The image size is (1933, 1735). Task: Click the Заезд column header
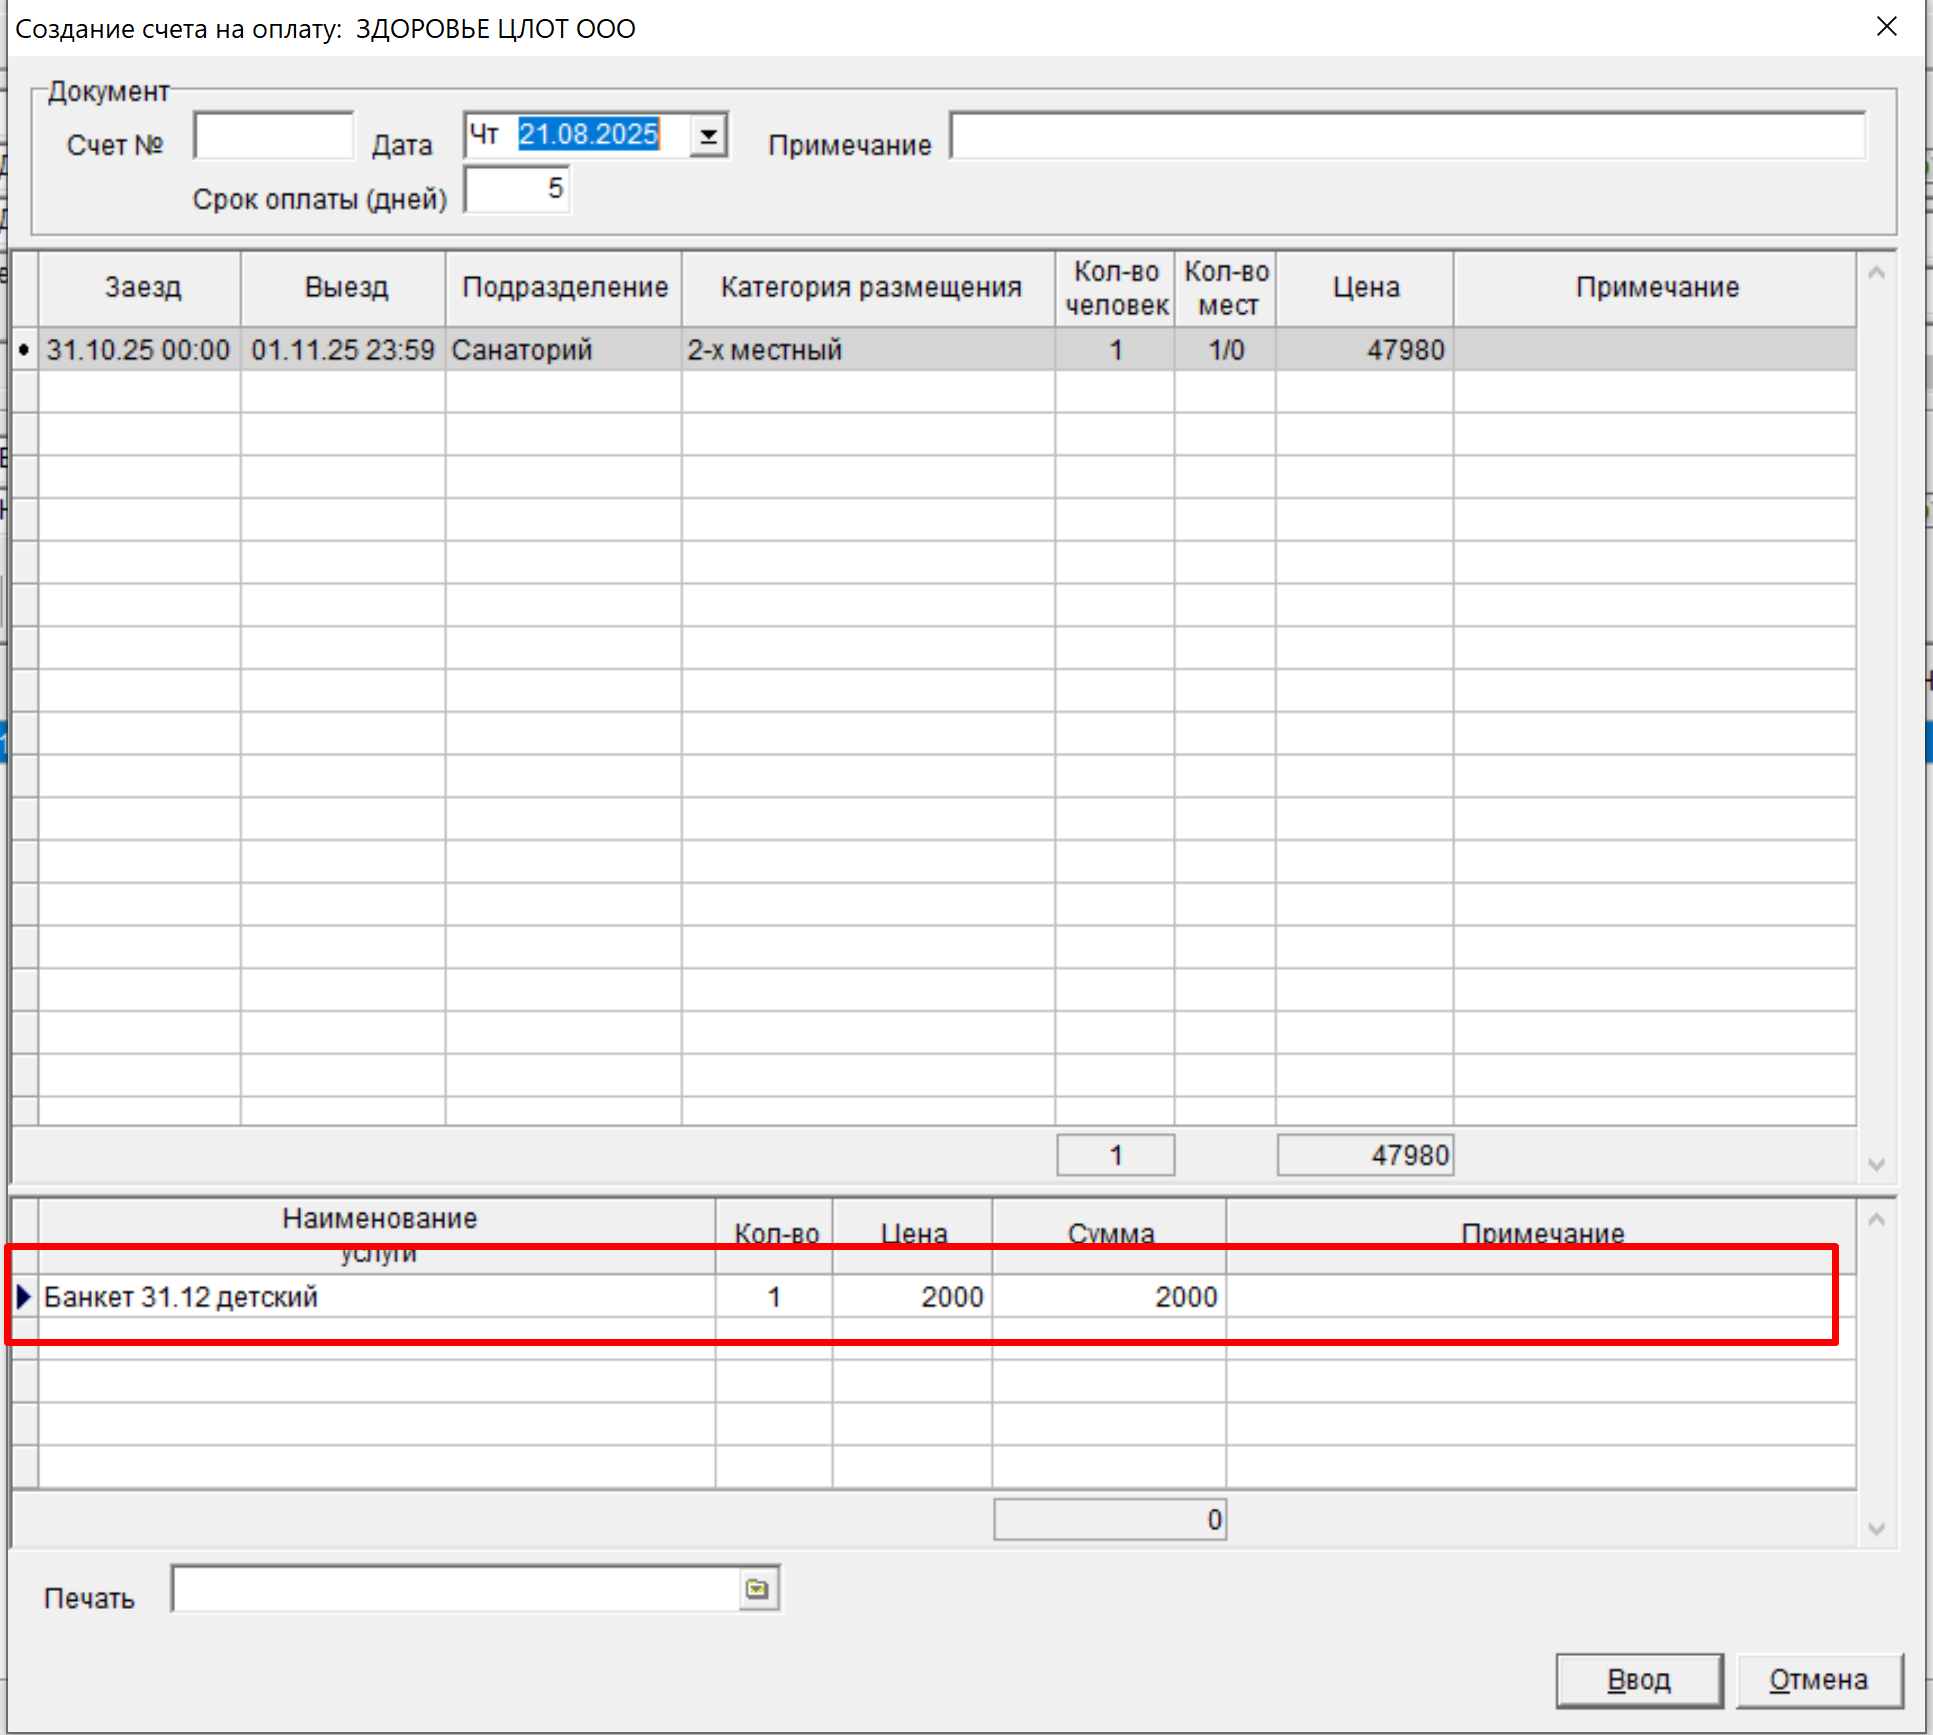142,288
